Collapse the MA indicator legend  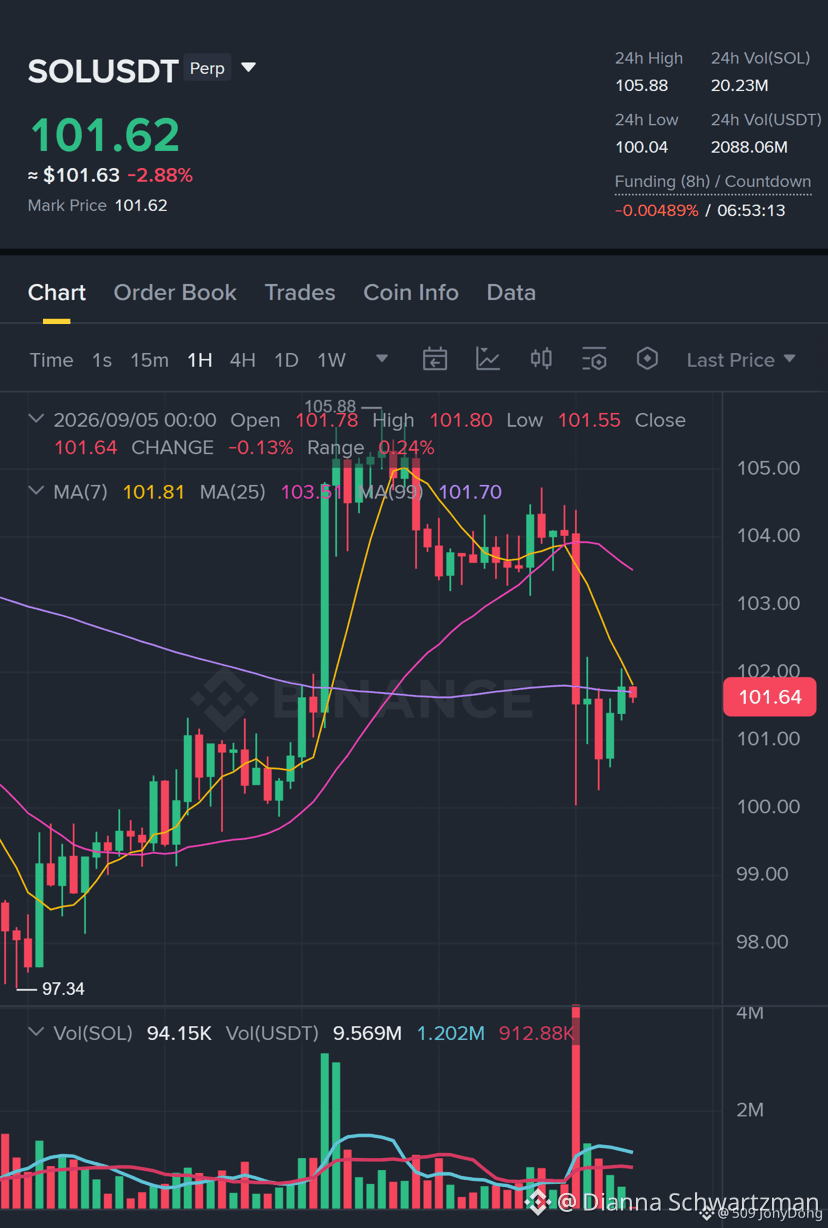pyautogui.click(x=37, y=491)
